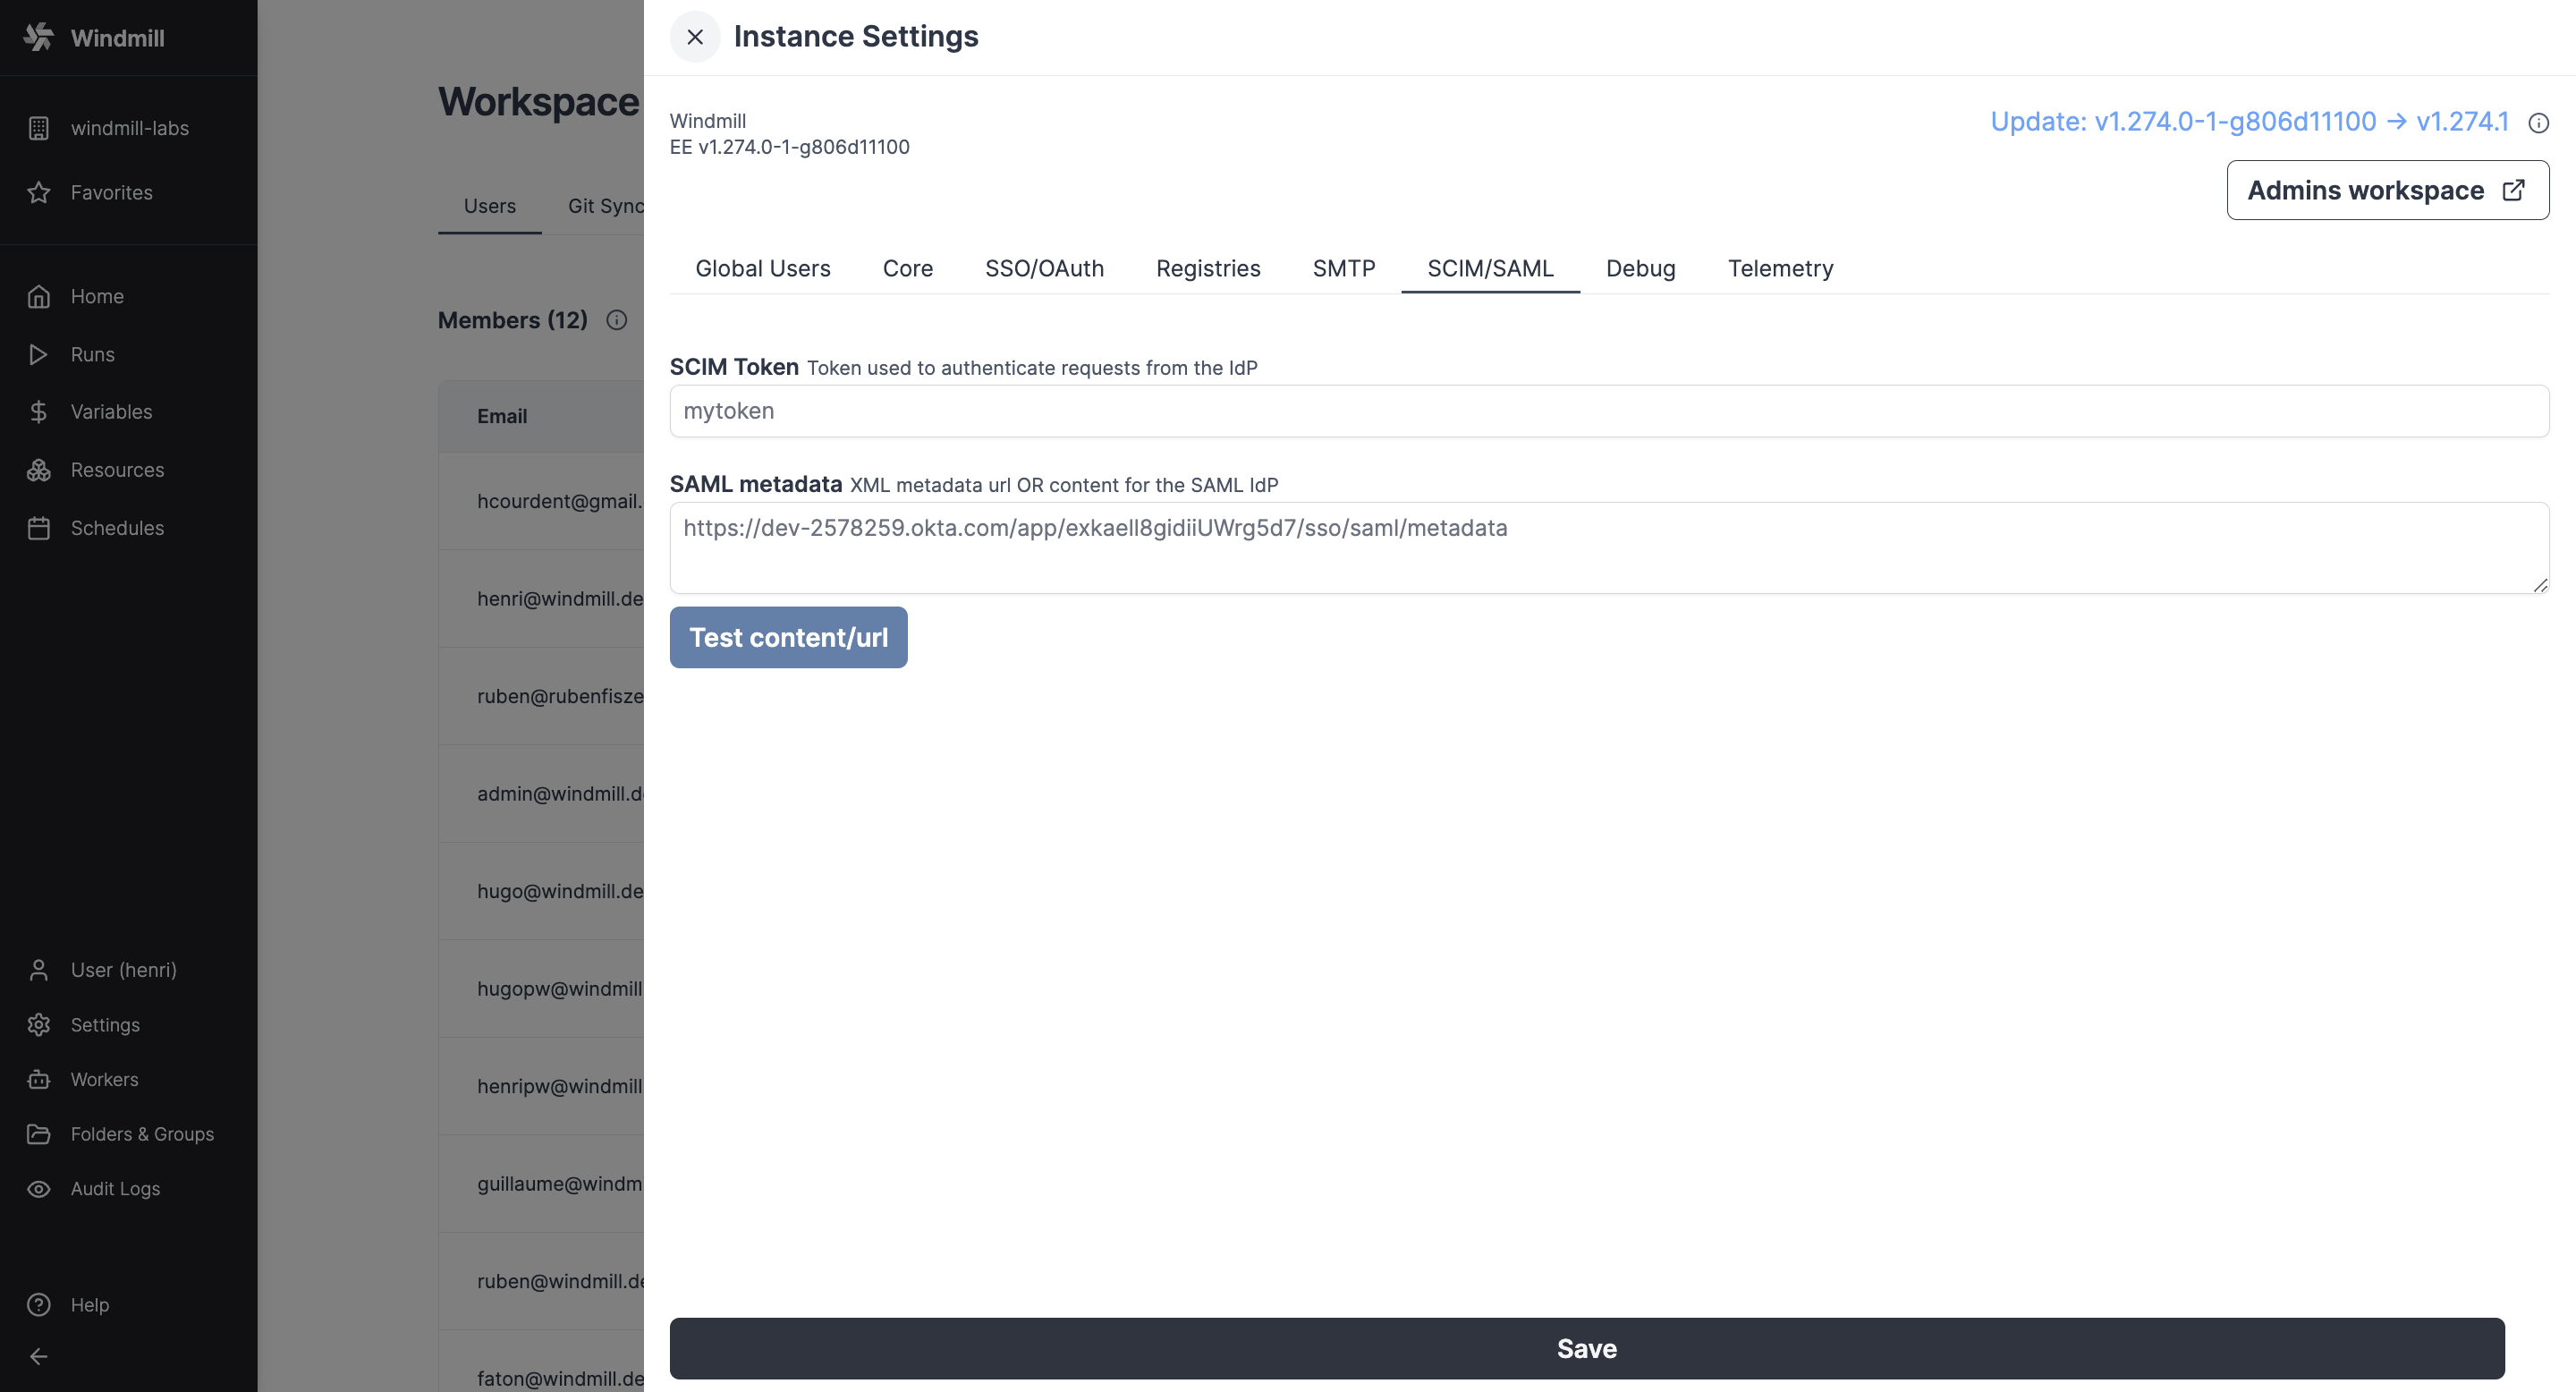Switch to the Telemetry tab
This screenshot has height=1392, width=2576.
tap(1780, 268)
